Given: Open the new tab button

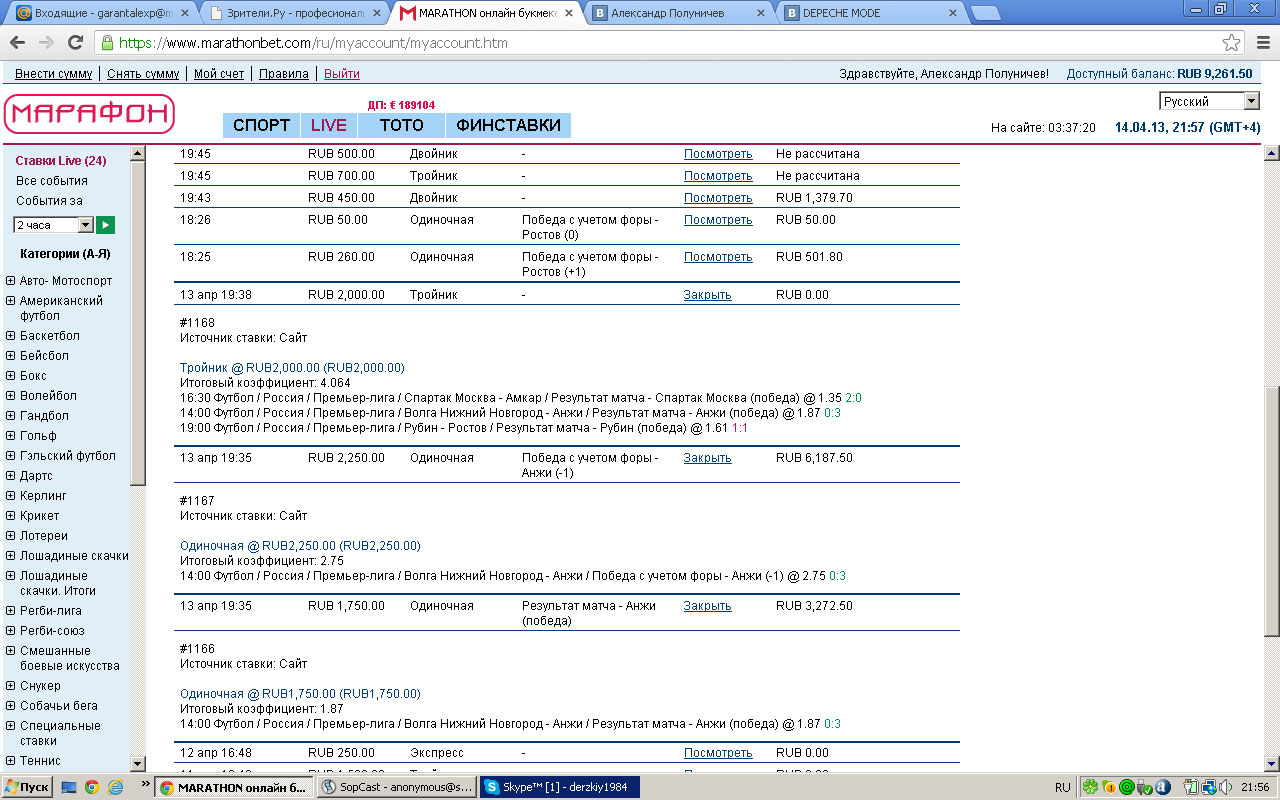Looking at the screenshot, I should tap(985, 13).
